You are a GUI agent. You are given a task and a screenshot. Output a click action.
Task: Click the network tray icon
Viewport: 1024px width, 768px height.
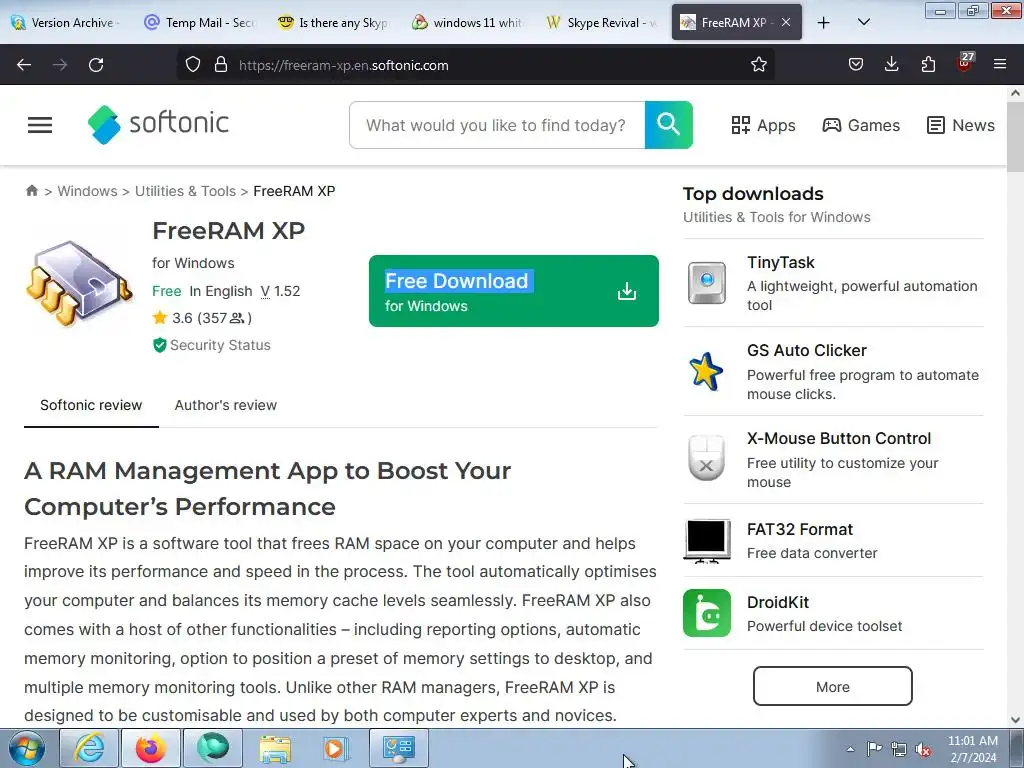(899, 749)
